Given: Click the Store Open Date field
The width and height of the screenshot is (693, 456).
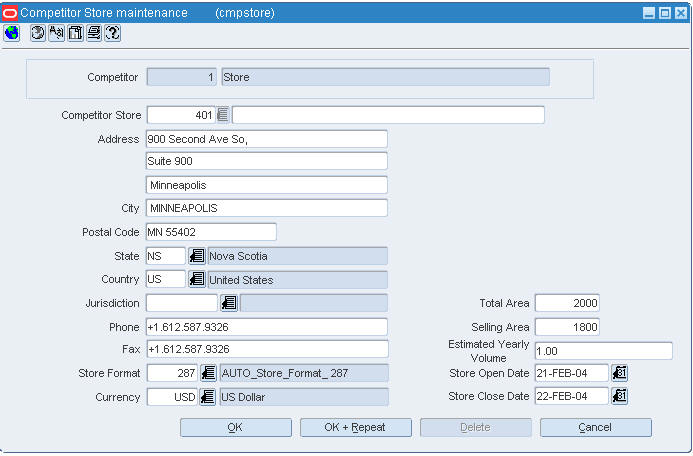Looking at the screenshot, I should [x=571, y=373].
